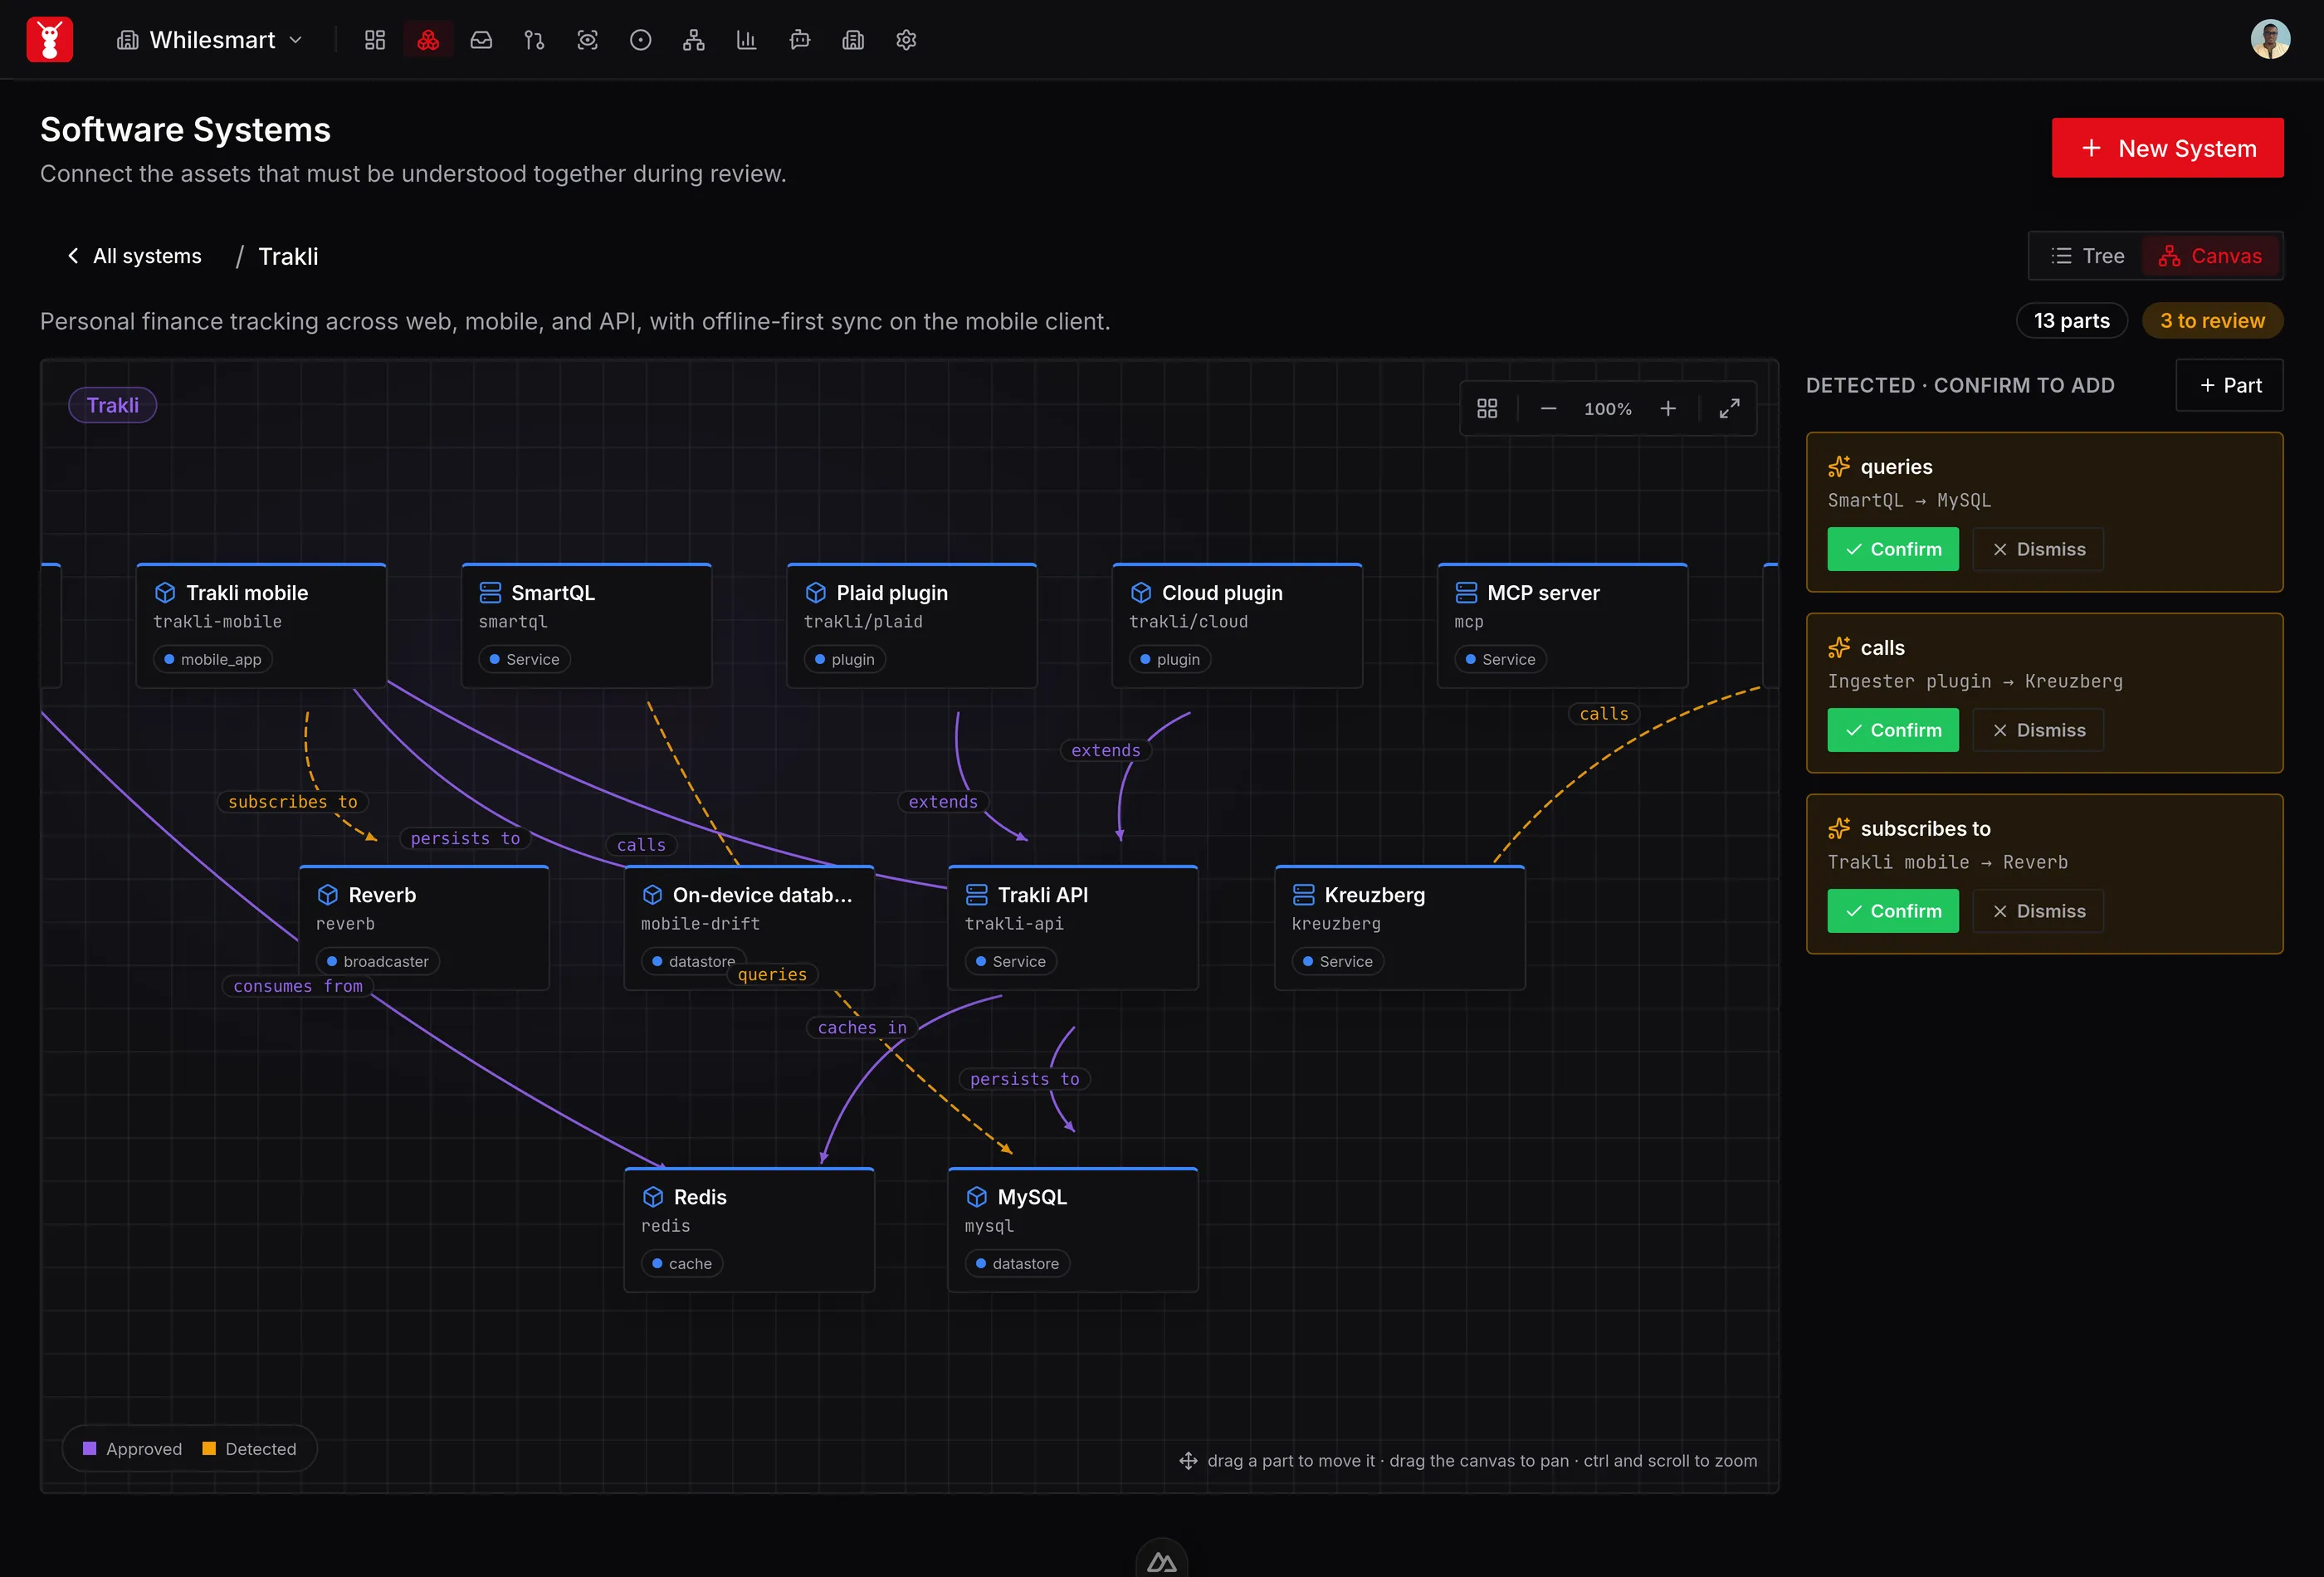The width and height of the screenshot is (2324, 1577).
Task: Click the Nuxt logo at page bottom
Action: [1162, 1561]
